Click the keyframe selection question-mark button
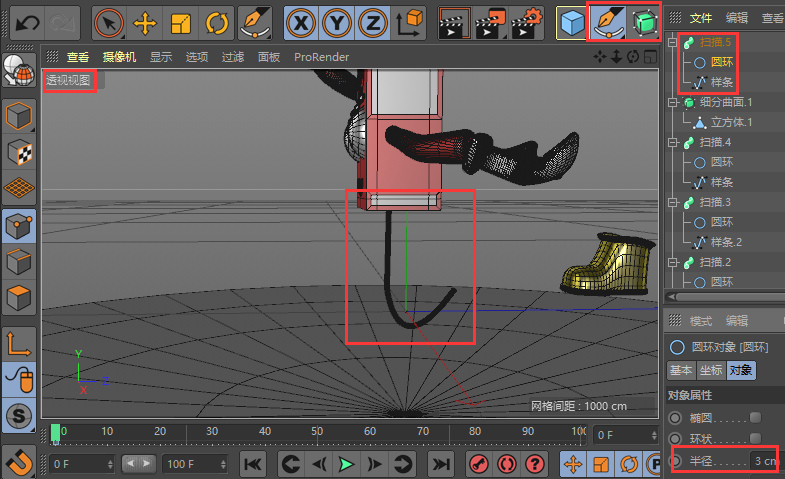 (x=535, y=464)
